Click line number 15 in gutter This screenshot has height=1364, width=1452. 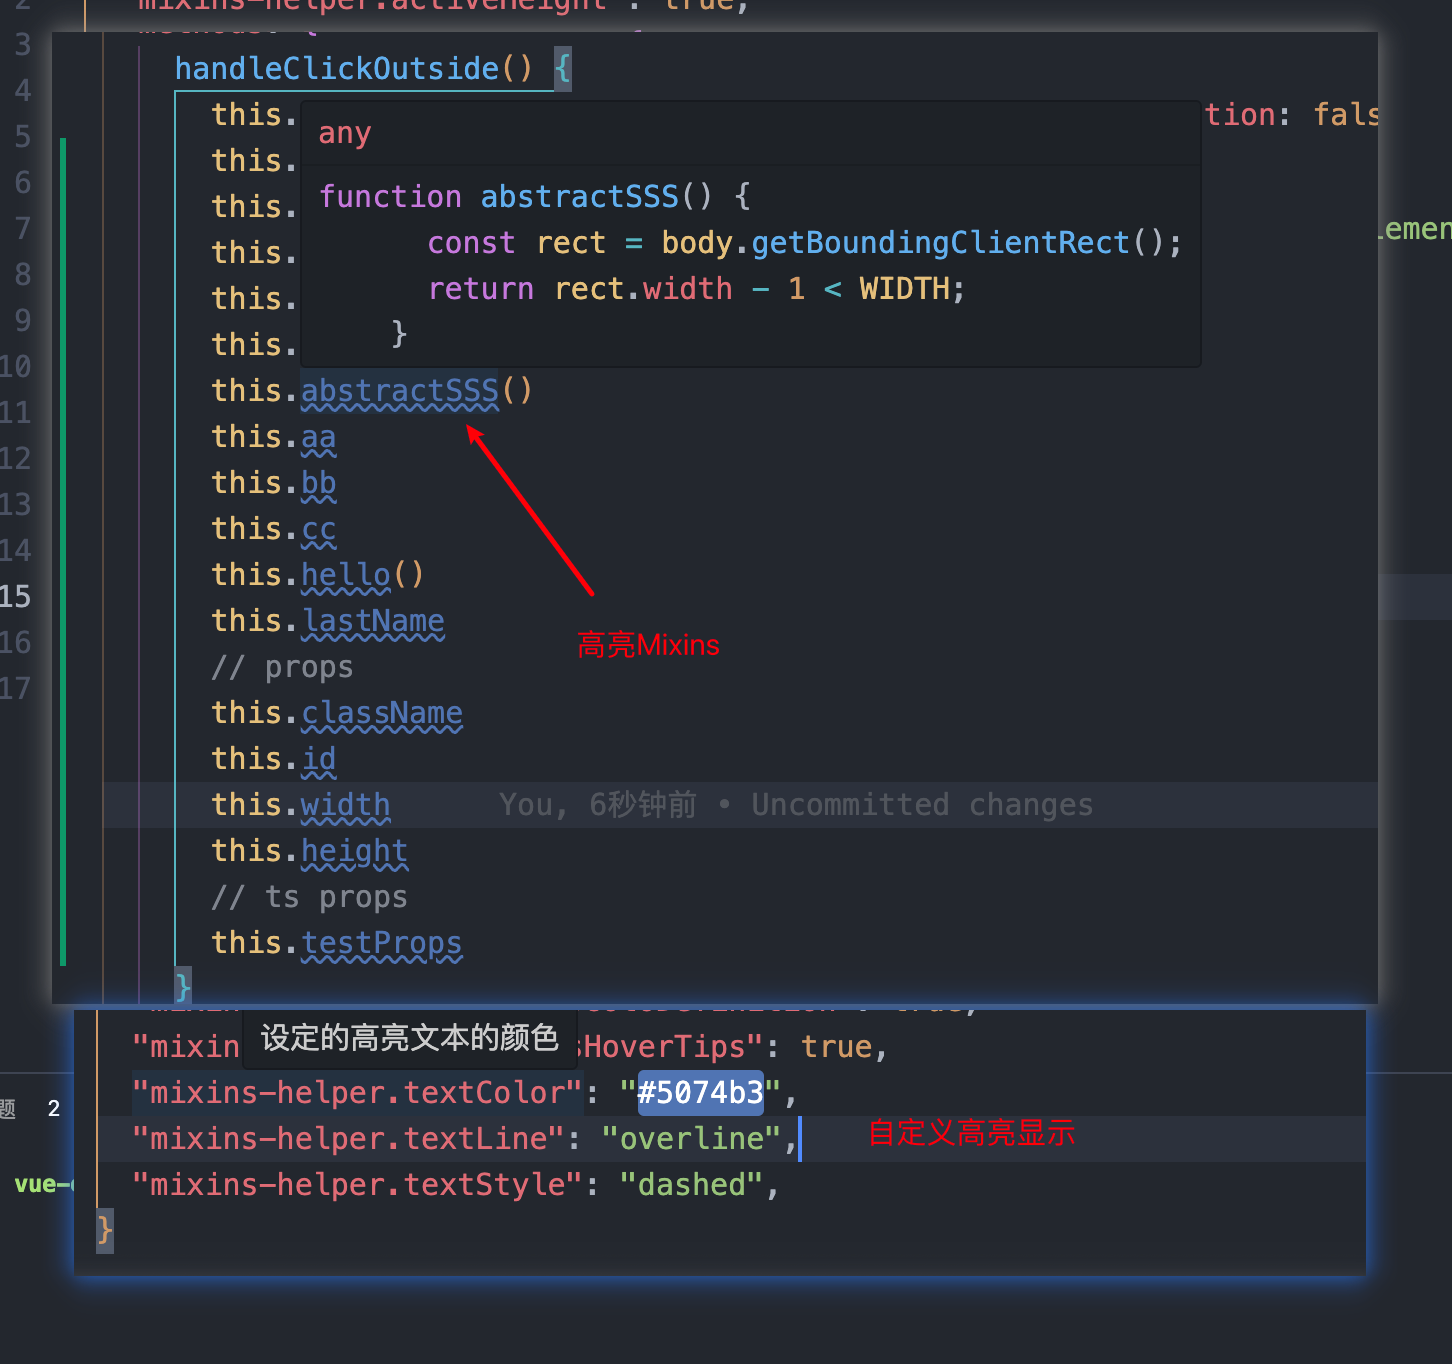coord(15,597)
